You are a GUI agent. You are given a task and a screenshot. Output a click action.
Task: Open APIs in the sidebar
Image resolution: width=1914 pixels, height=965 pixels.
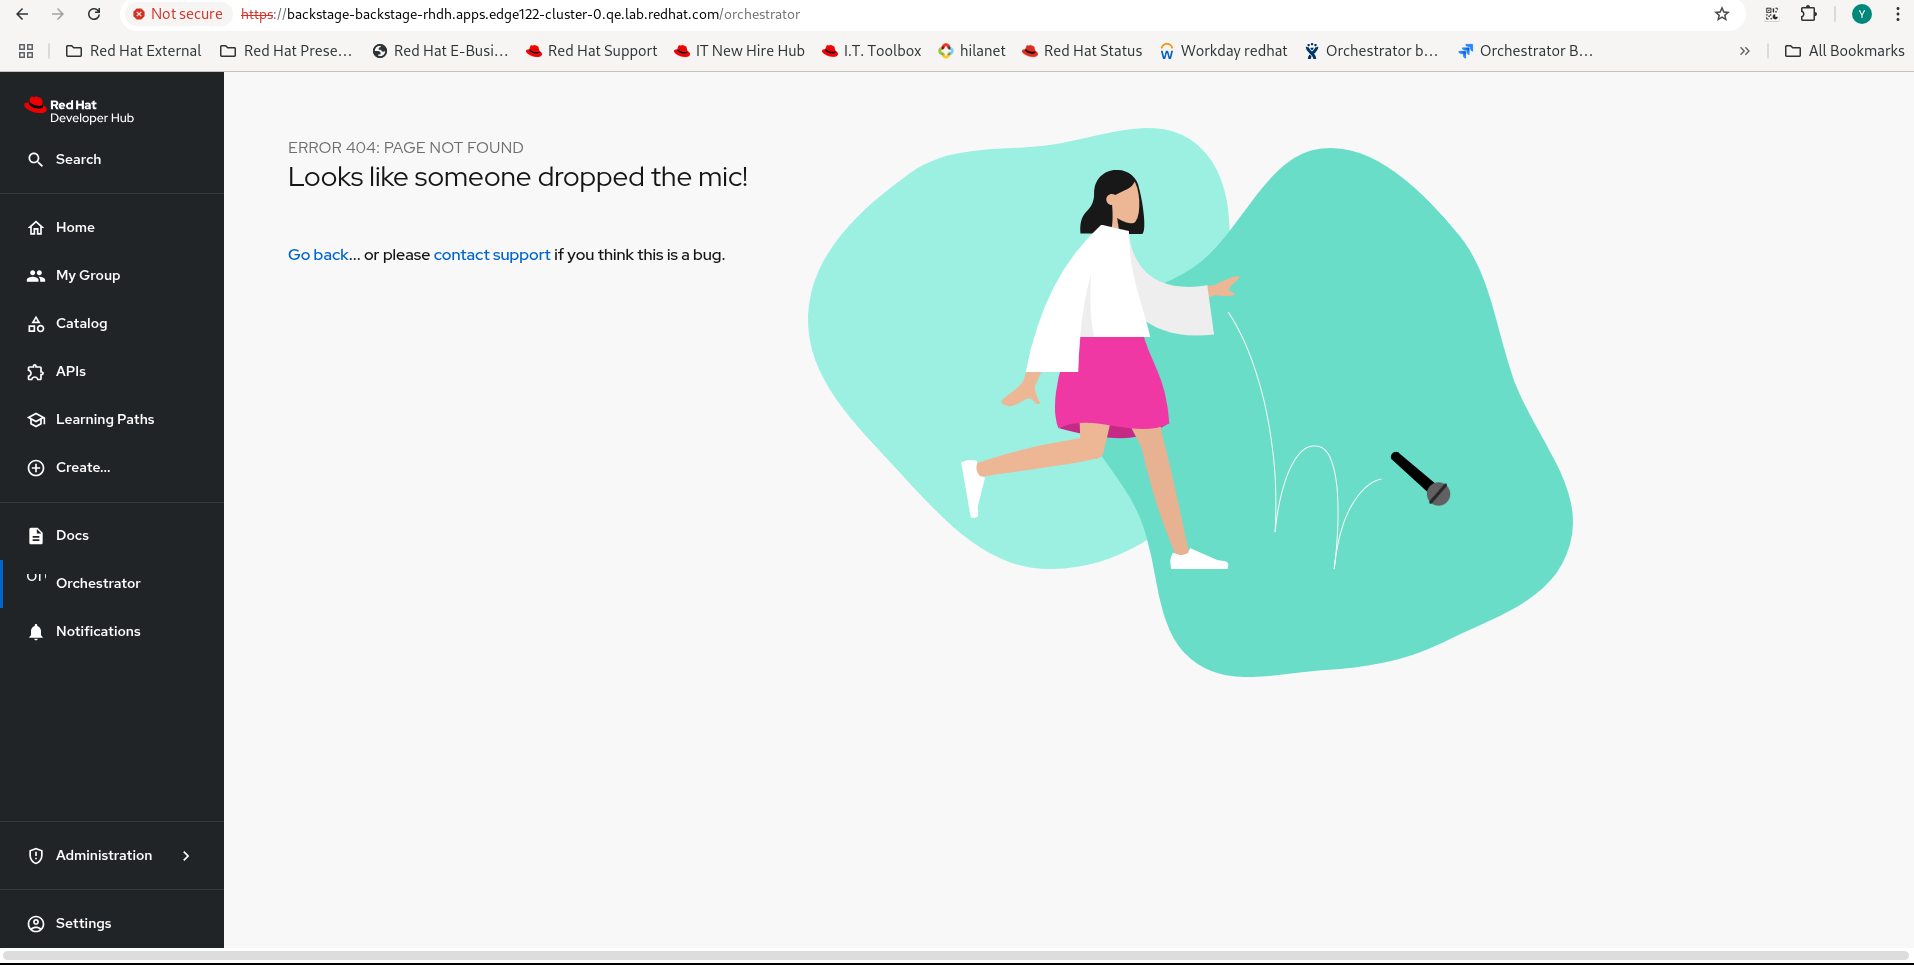tap(112, 371)
